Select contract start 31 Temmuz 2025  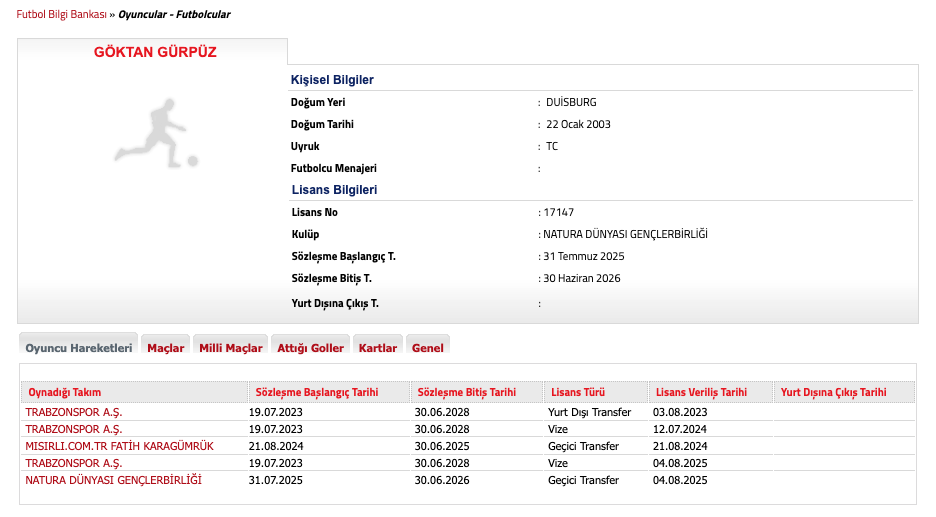coord(584,256)
